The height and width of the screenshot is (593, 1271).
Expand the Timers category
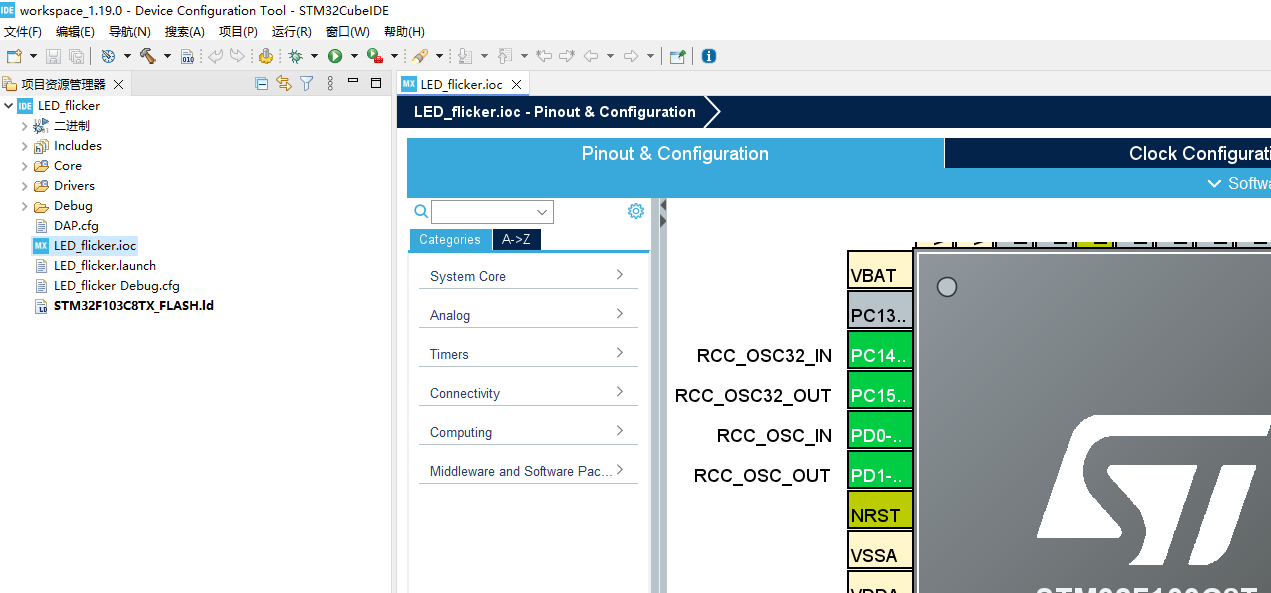(x=528, y=353)
